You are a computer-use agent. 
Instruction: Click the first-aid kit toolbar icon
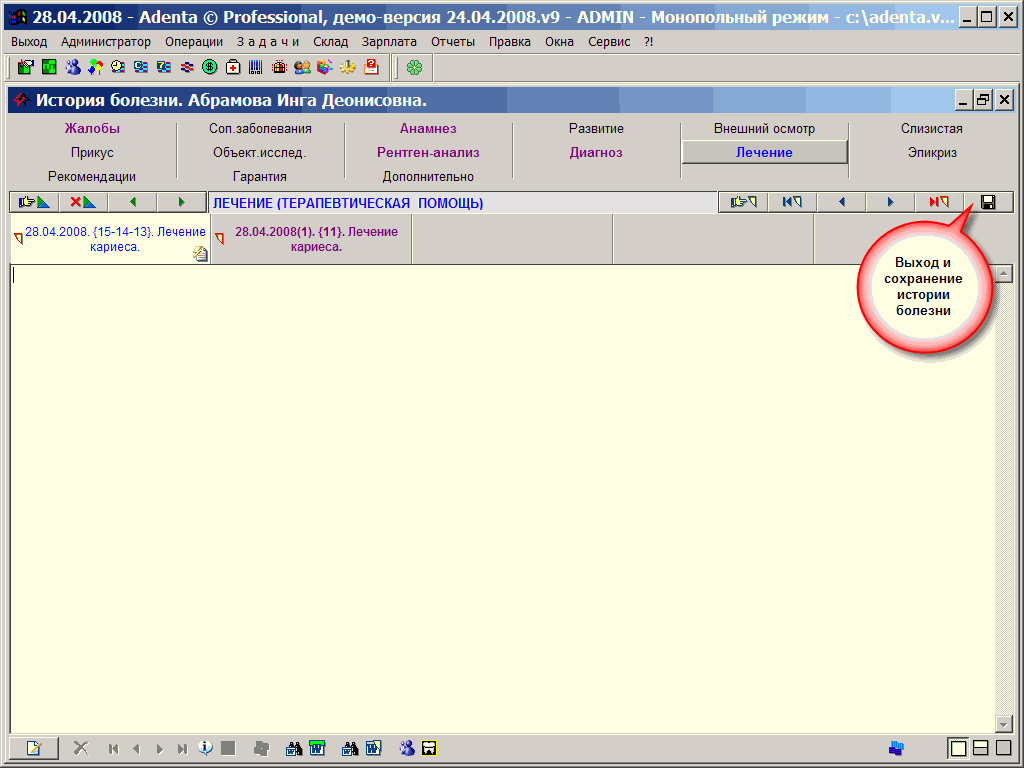tap(233, 67)
